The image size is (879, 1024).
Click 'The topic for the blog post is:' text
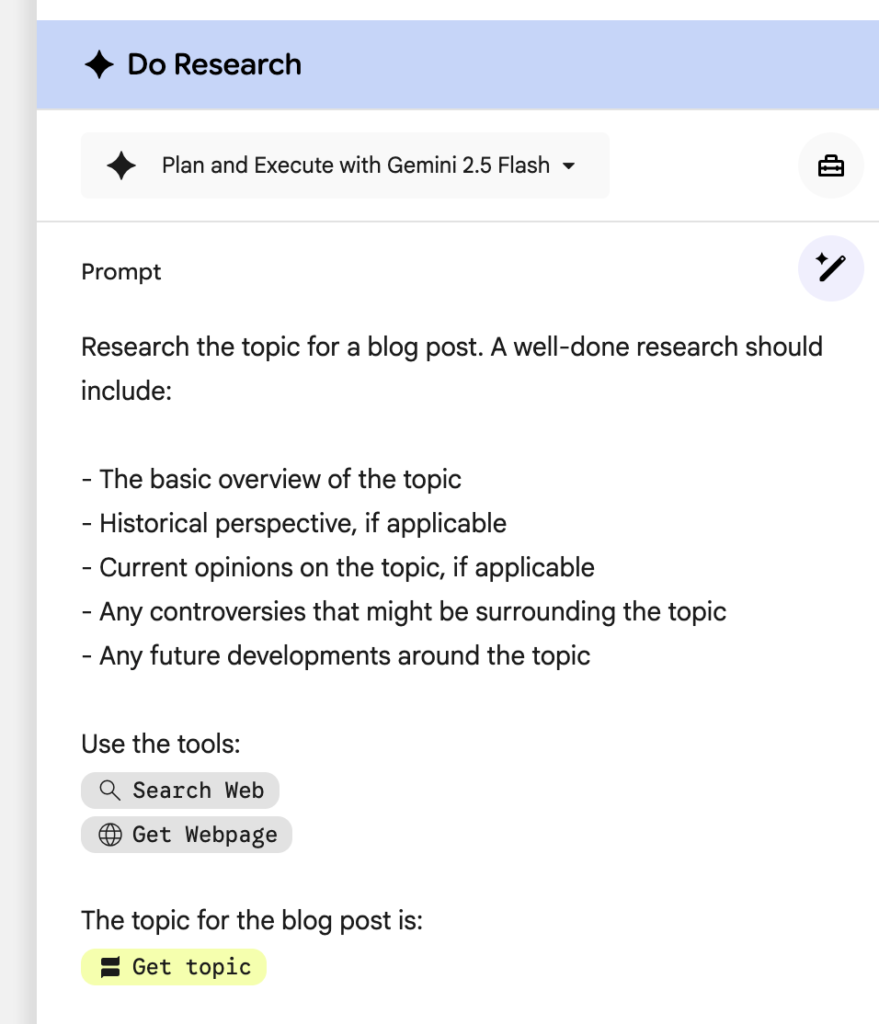tap(252, 920)
